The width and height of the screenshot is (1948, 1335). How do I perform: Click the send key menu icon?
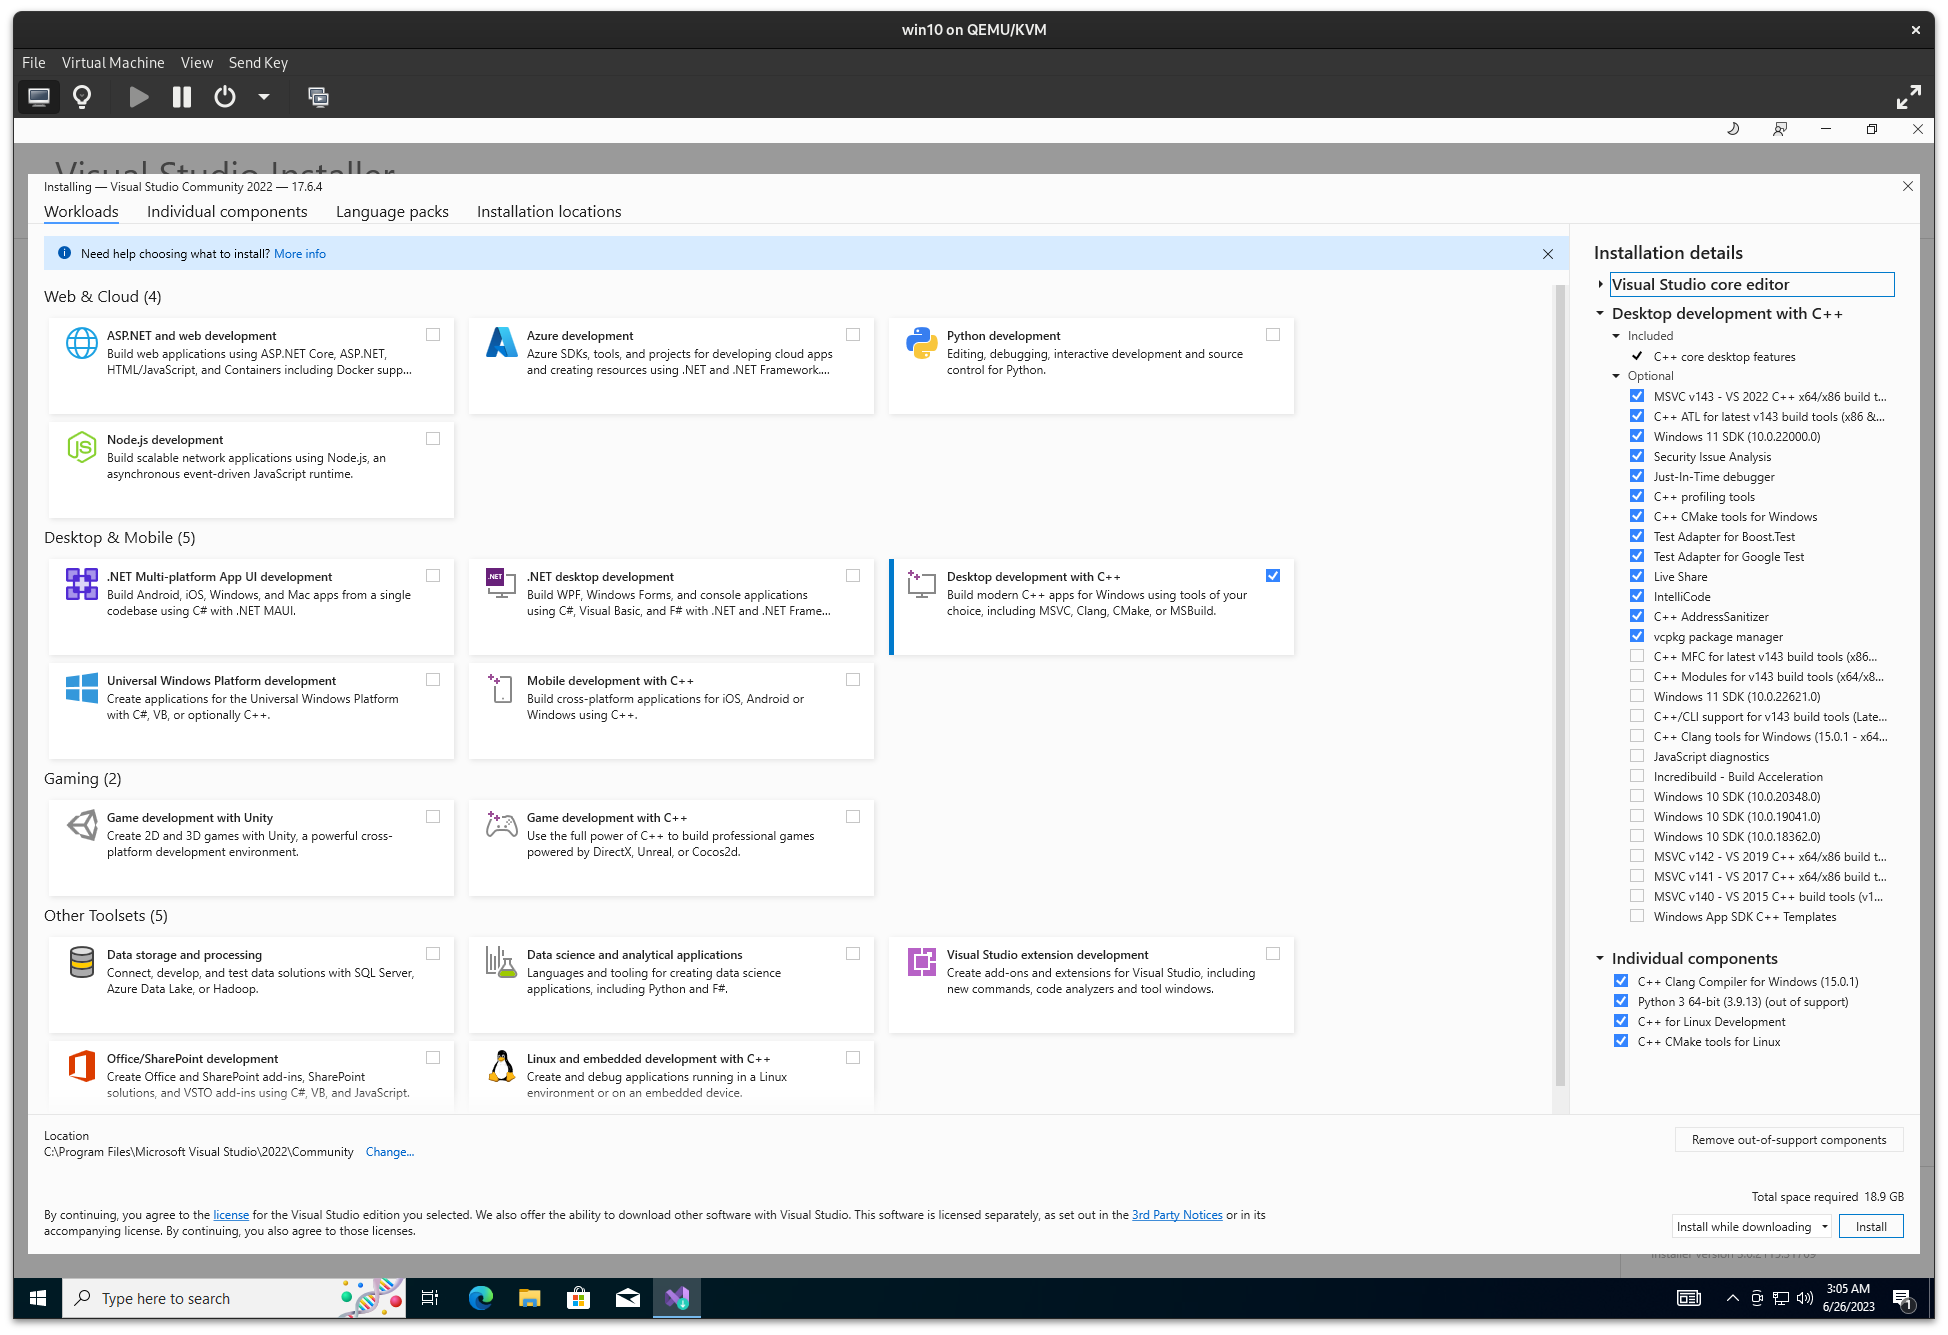pyautogui.click(x=258, y=62)
